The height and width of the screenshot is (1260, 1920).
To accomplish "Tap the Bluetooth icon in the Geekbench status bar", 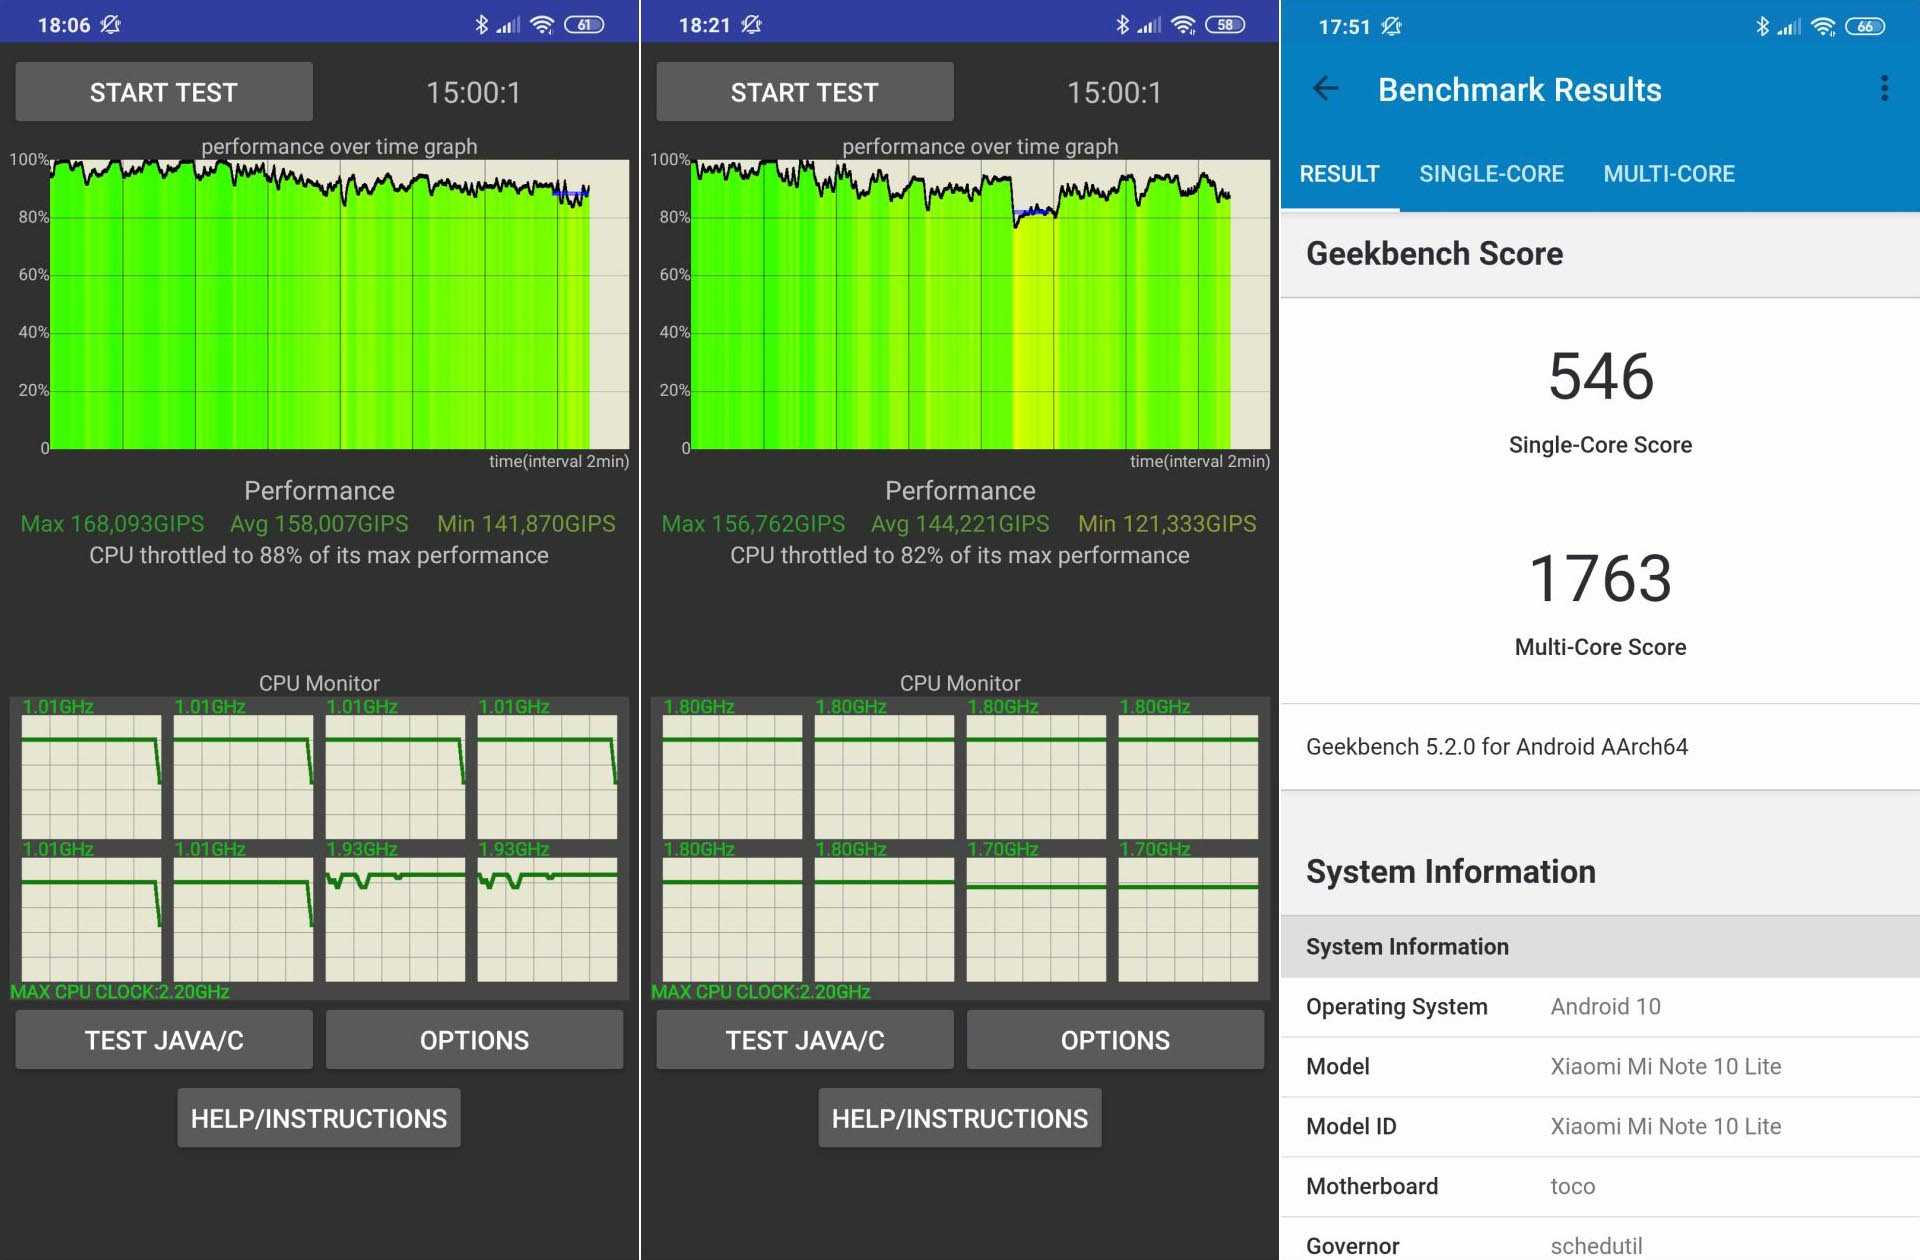I will pyautogui.click(x=1762, y=26).
